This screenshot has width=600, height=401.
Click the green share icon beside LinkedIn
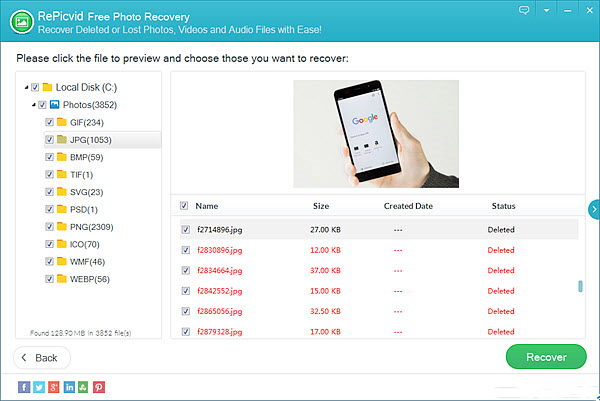83,387
